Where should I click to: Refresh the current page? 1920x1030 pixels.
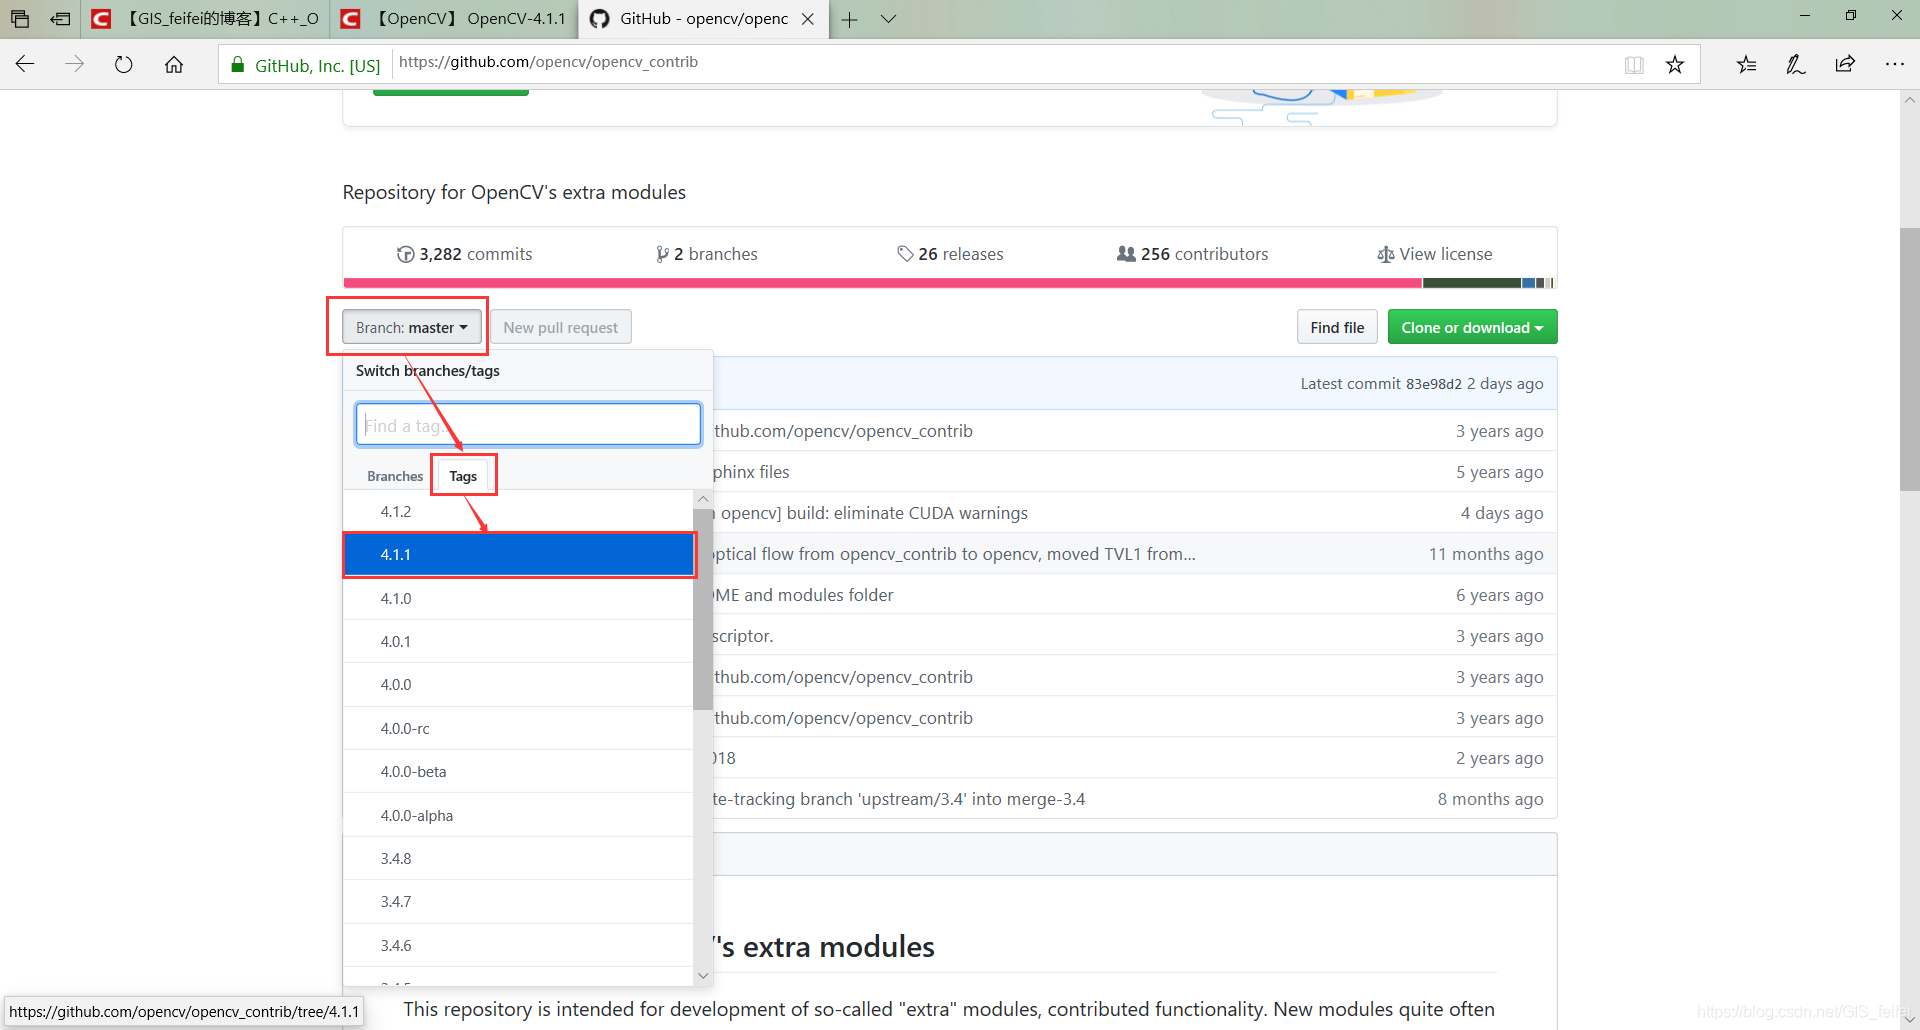123,63
